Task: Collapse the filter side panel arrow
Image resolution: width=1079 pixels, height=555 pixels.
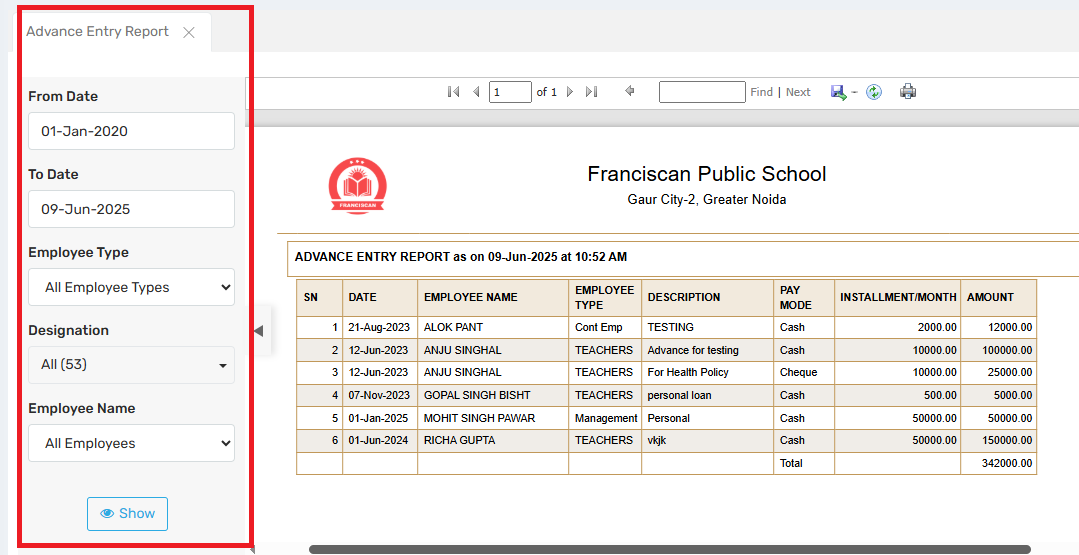Action: coord(259,331)
